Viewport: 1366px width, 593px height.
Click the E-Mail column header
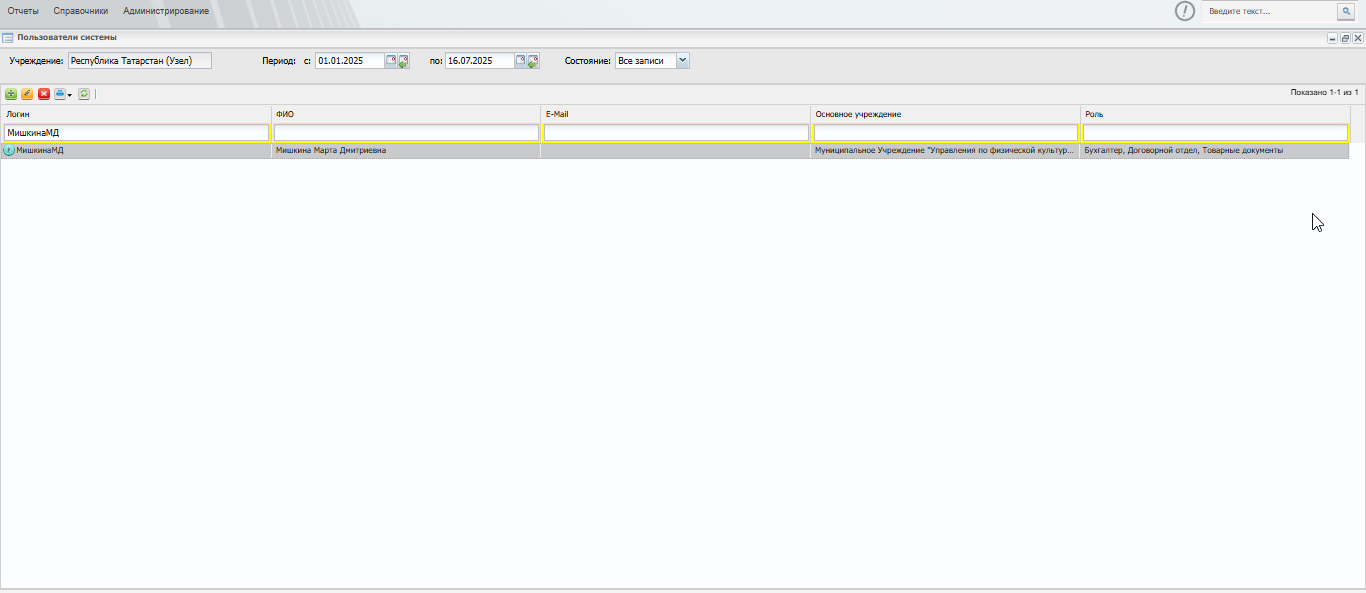[676, 114]
